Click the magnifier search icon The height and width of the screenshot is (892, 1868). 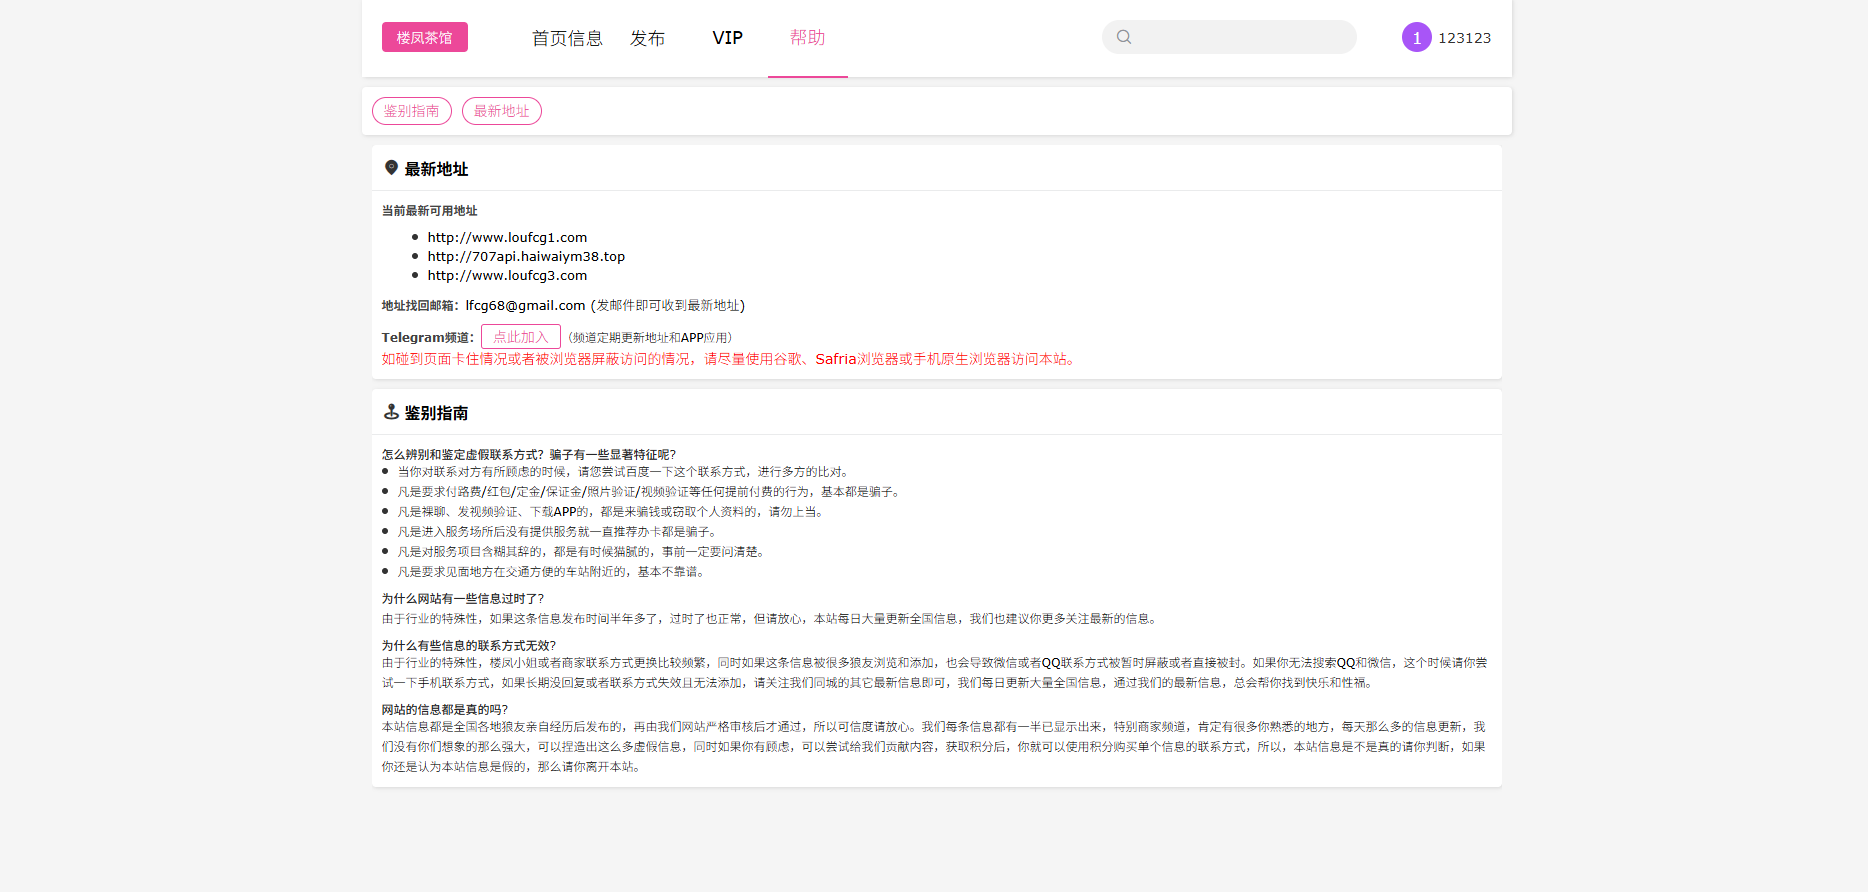pos(1124,37)
